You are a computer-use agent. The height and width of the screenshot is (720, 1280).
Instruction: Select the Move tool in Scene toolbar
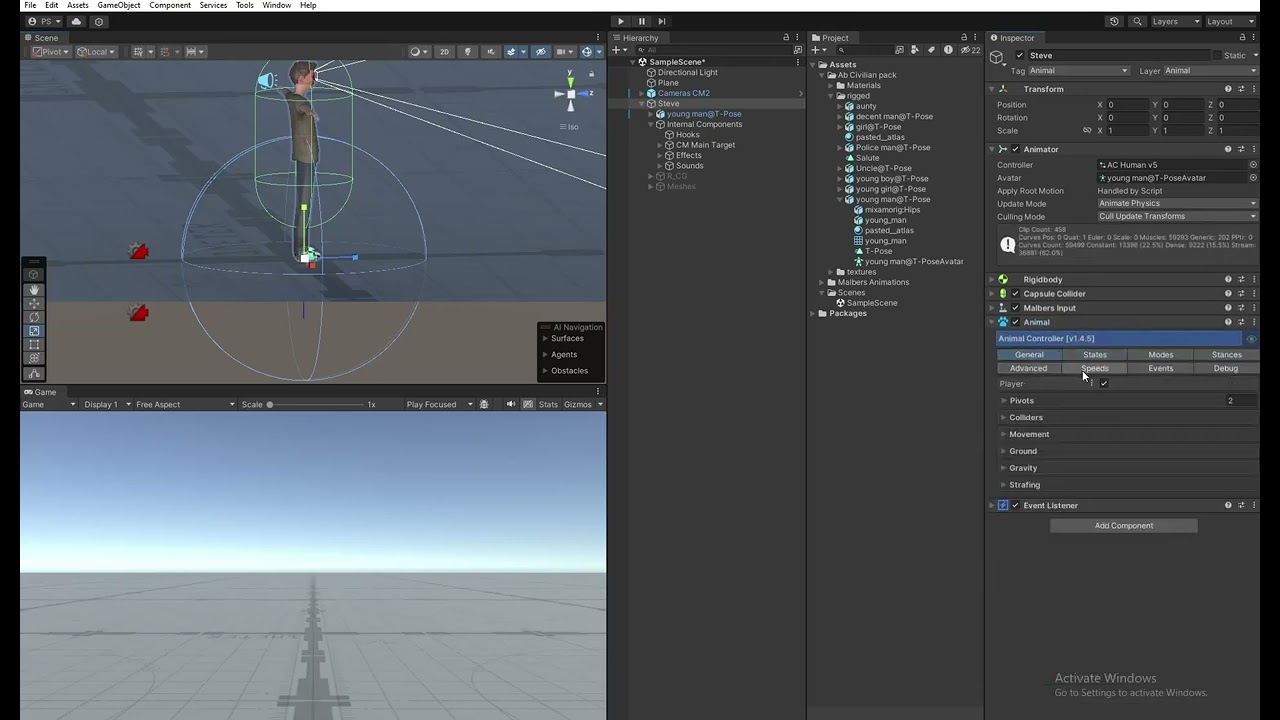click(35, 303)
